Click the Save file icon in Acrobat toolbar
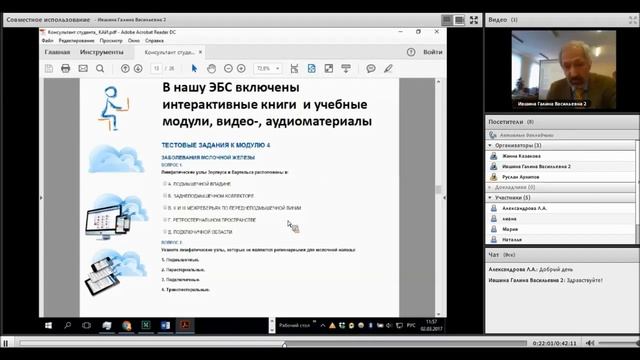 (x=49, y=69)
